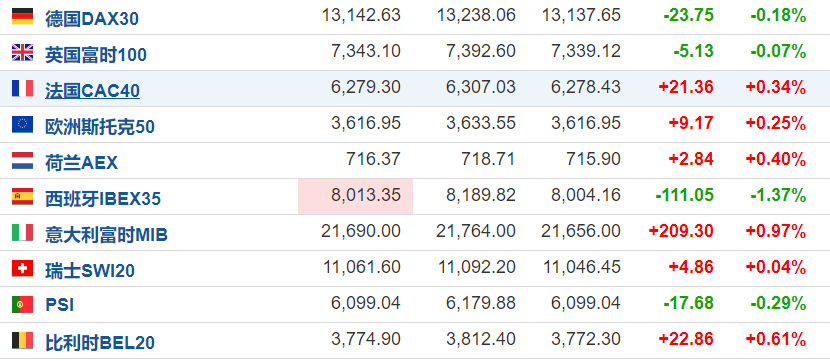This screenshot has width=830, height=361.
Task: Click the Belgian flag icon
Action: (22, 341)
